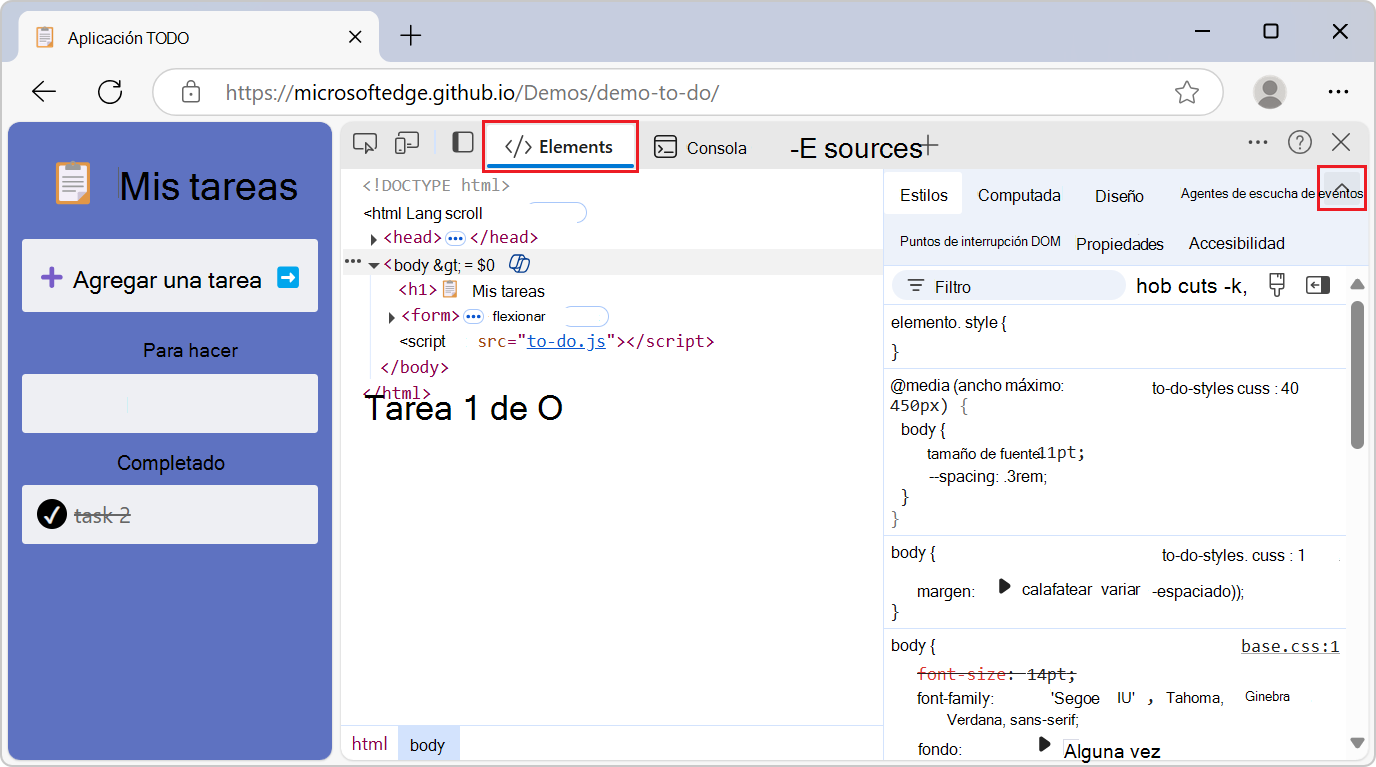Open the Computada tab
This screenshot has width=1376, height=767.
click(x=1019, y=196)
